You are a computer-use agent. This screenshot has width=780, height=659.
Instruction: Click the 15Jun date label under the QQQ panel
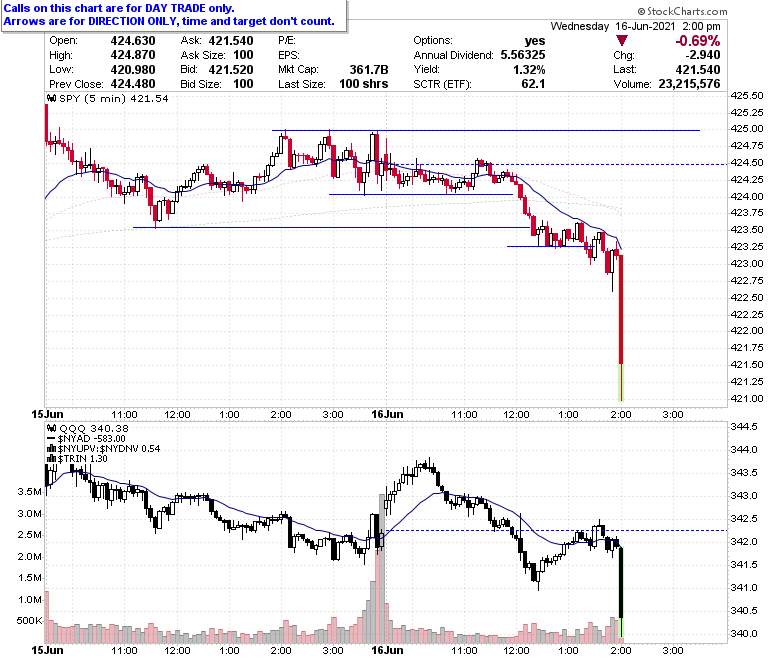tap(47, 651)
